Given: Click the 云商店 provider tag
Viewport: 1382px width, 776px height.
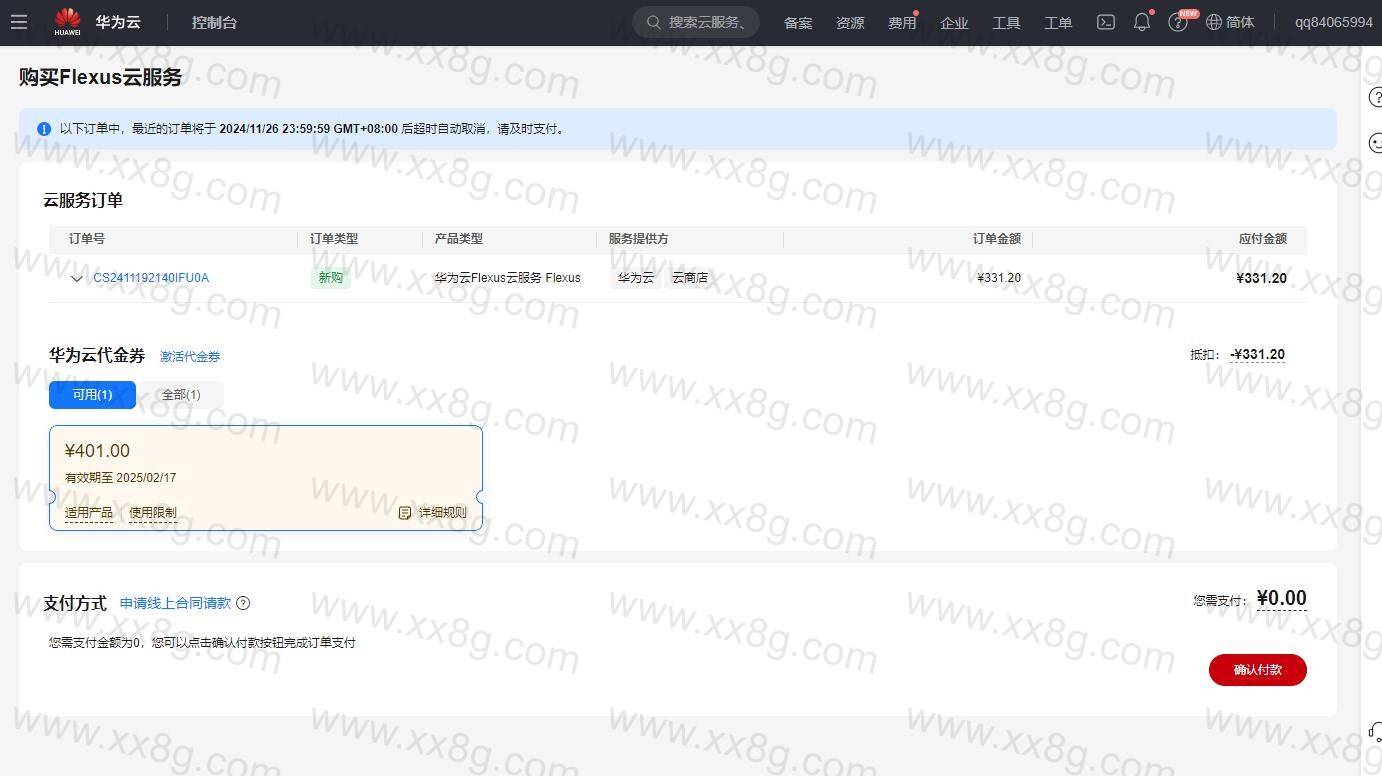Looking at the screenshot, I should tap(690, 278).
